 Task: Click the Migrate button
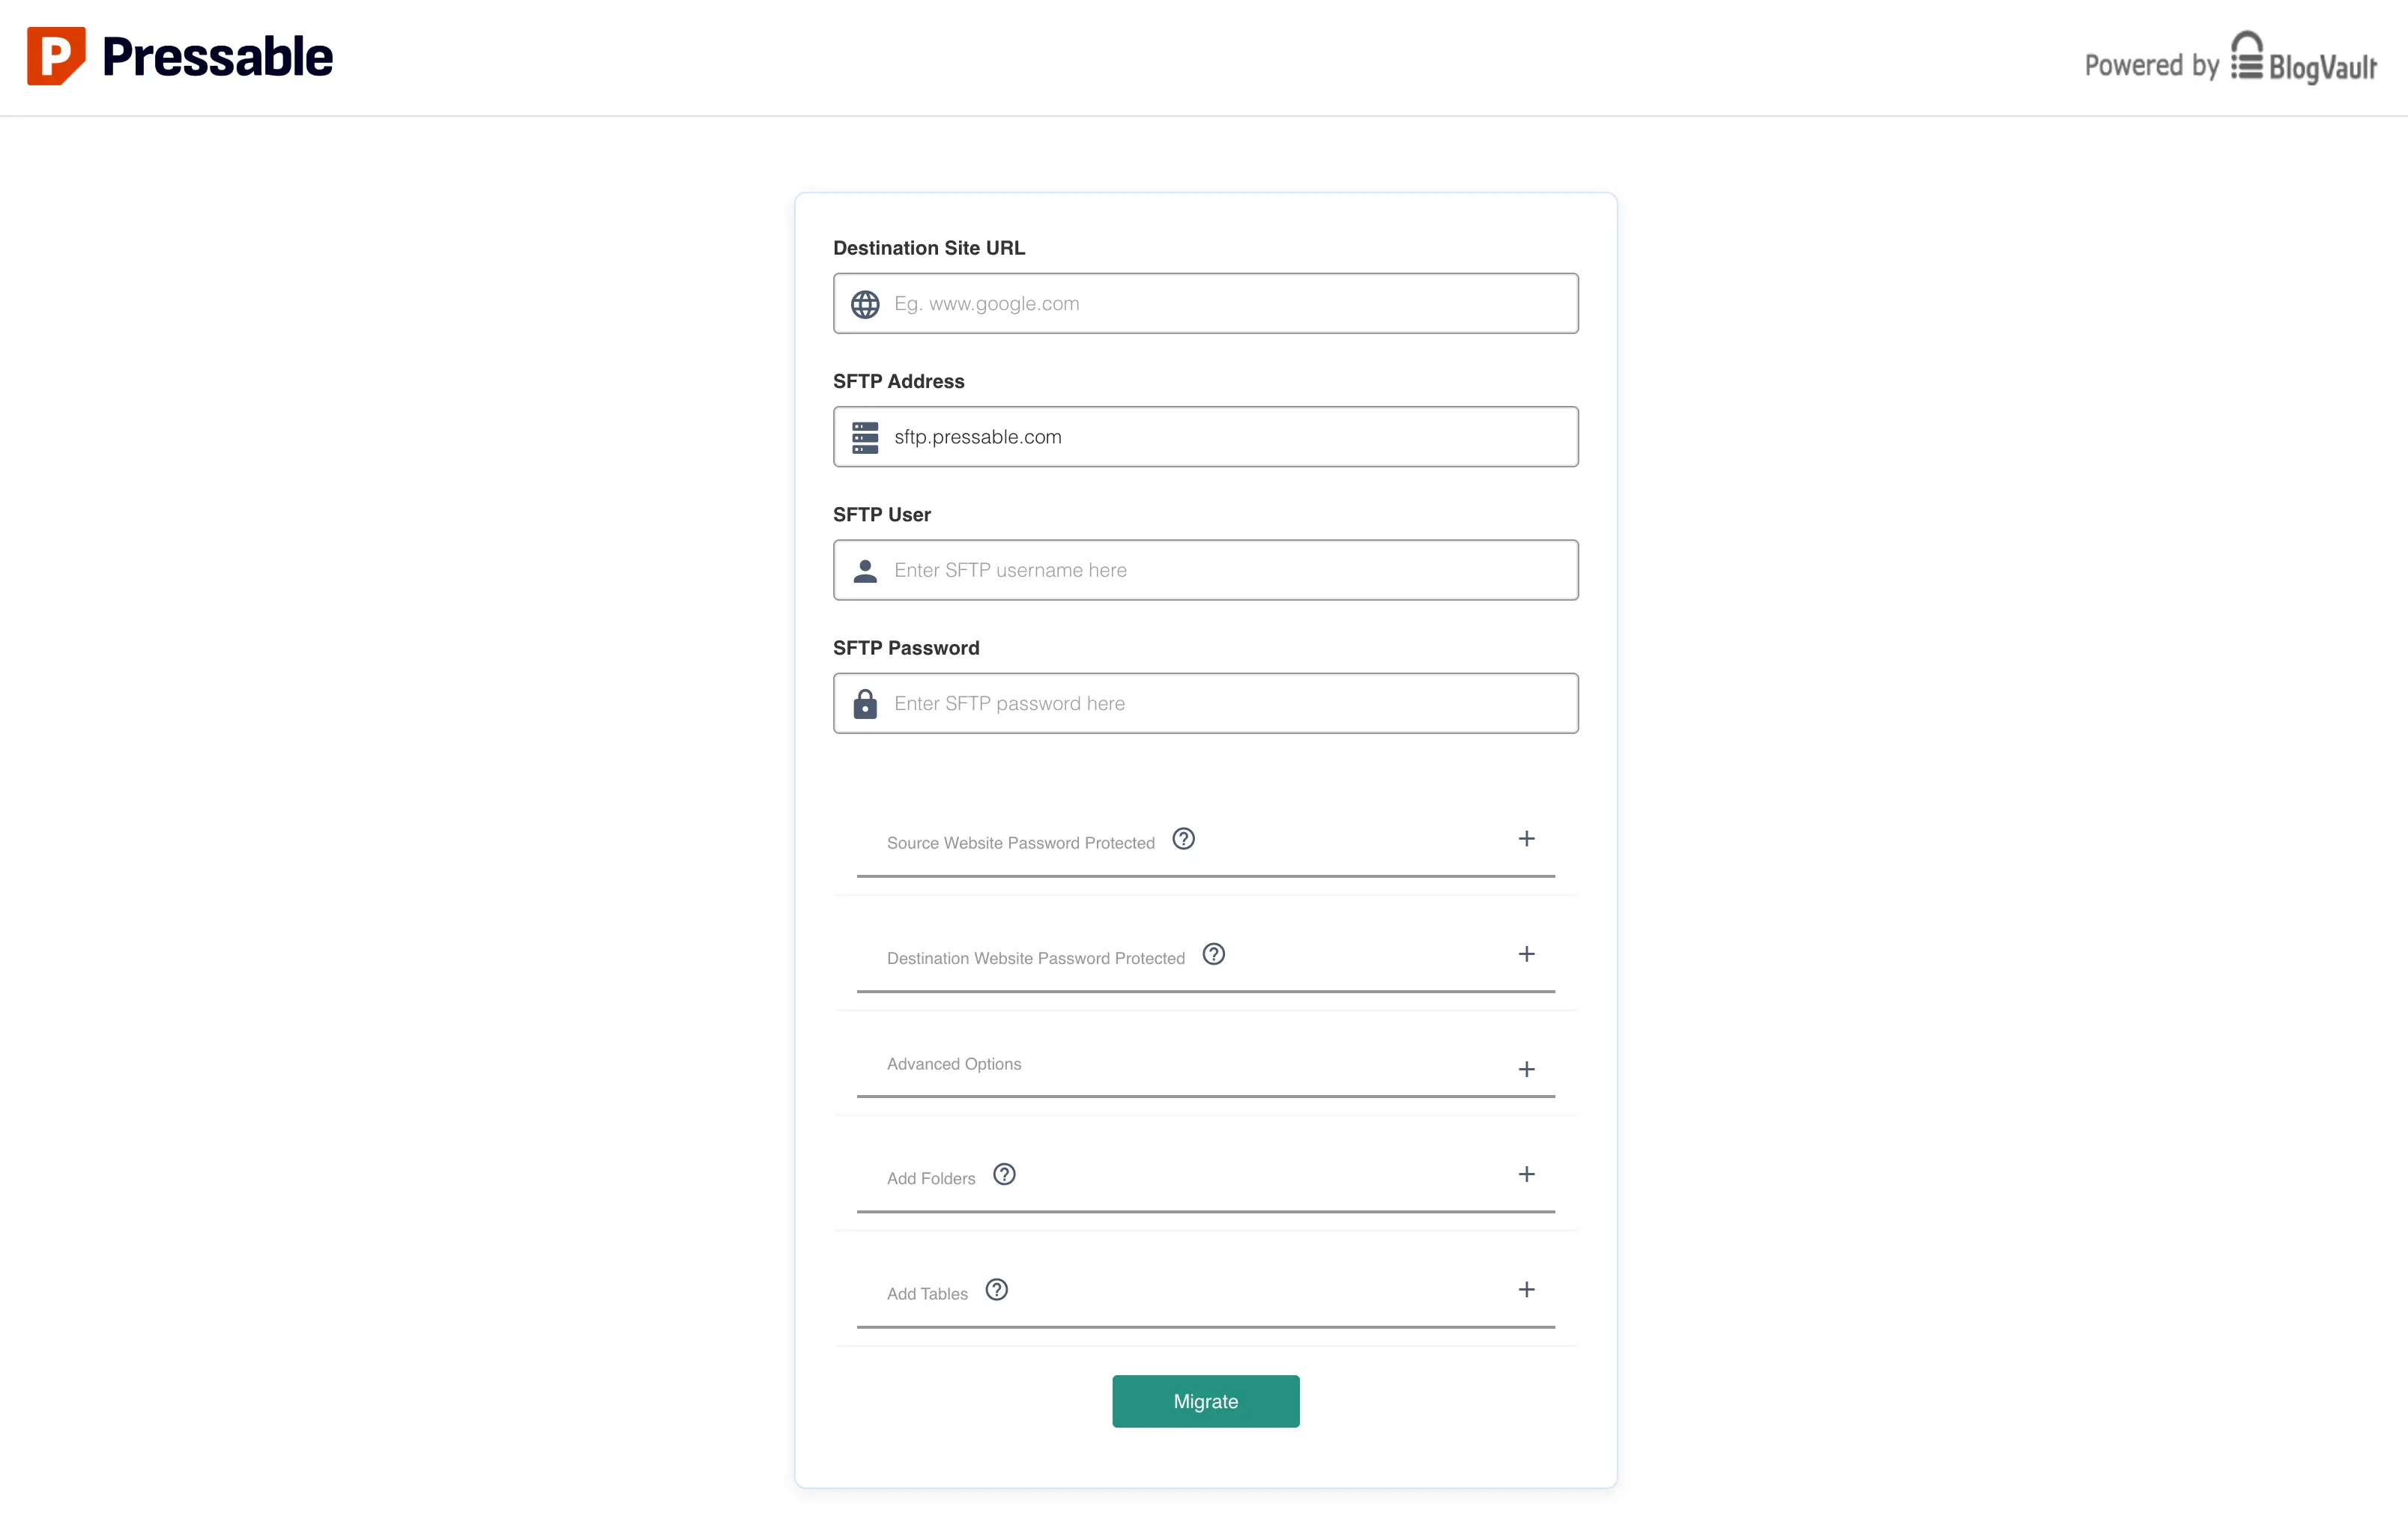[x=1205, y=1401]
